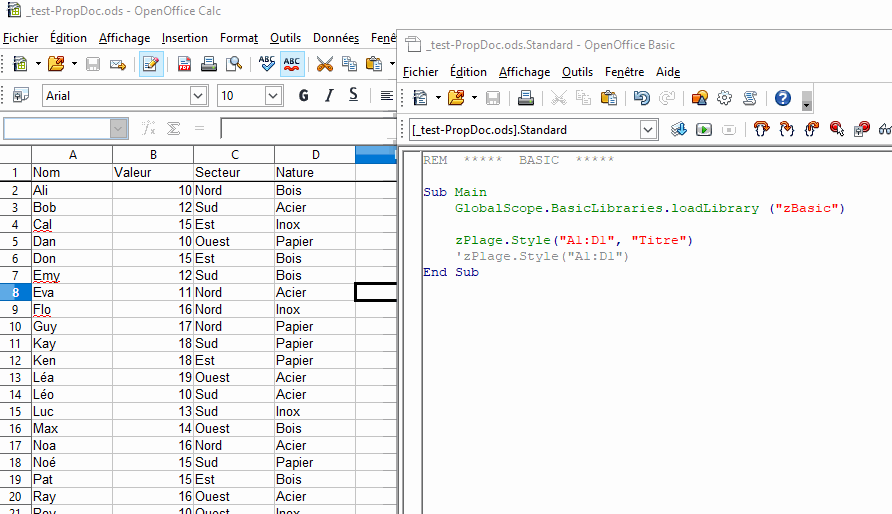Click cell containing "Secteur"
The width and height of the screenshot is (892, 514).
click(234, 172)
